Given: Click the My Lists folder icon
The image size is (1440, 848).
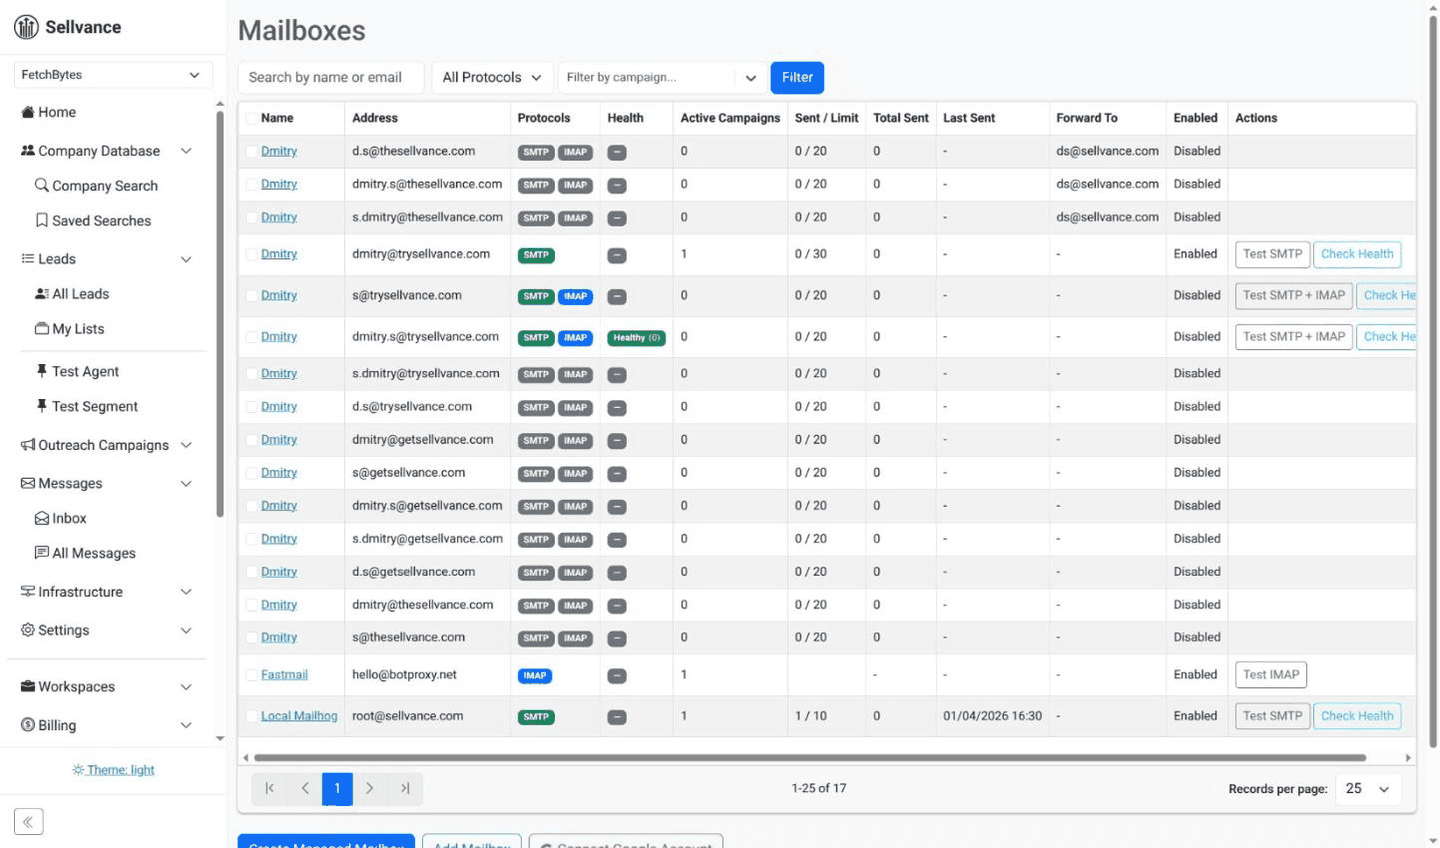Looking at the screenshot, I should pyautogui.click(x=42, y=328).
